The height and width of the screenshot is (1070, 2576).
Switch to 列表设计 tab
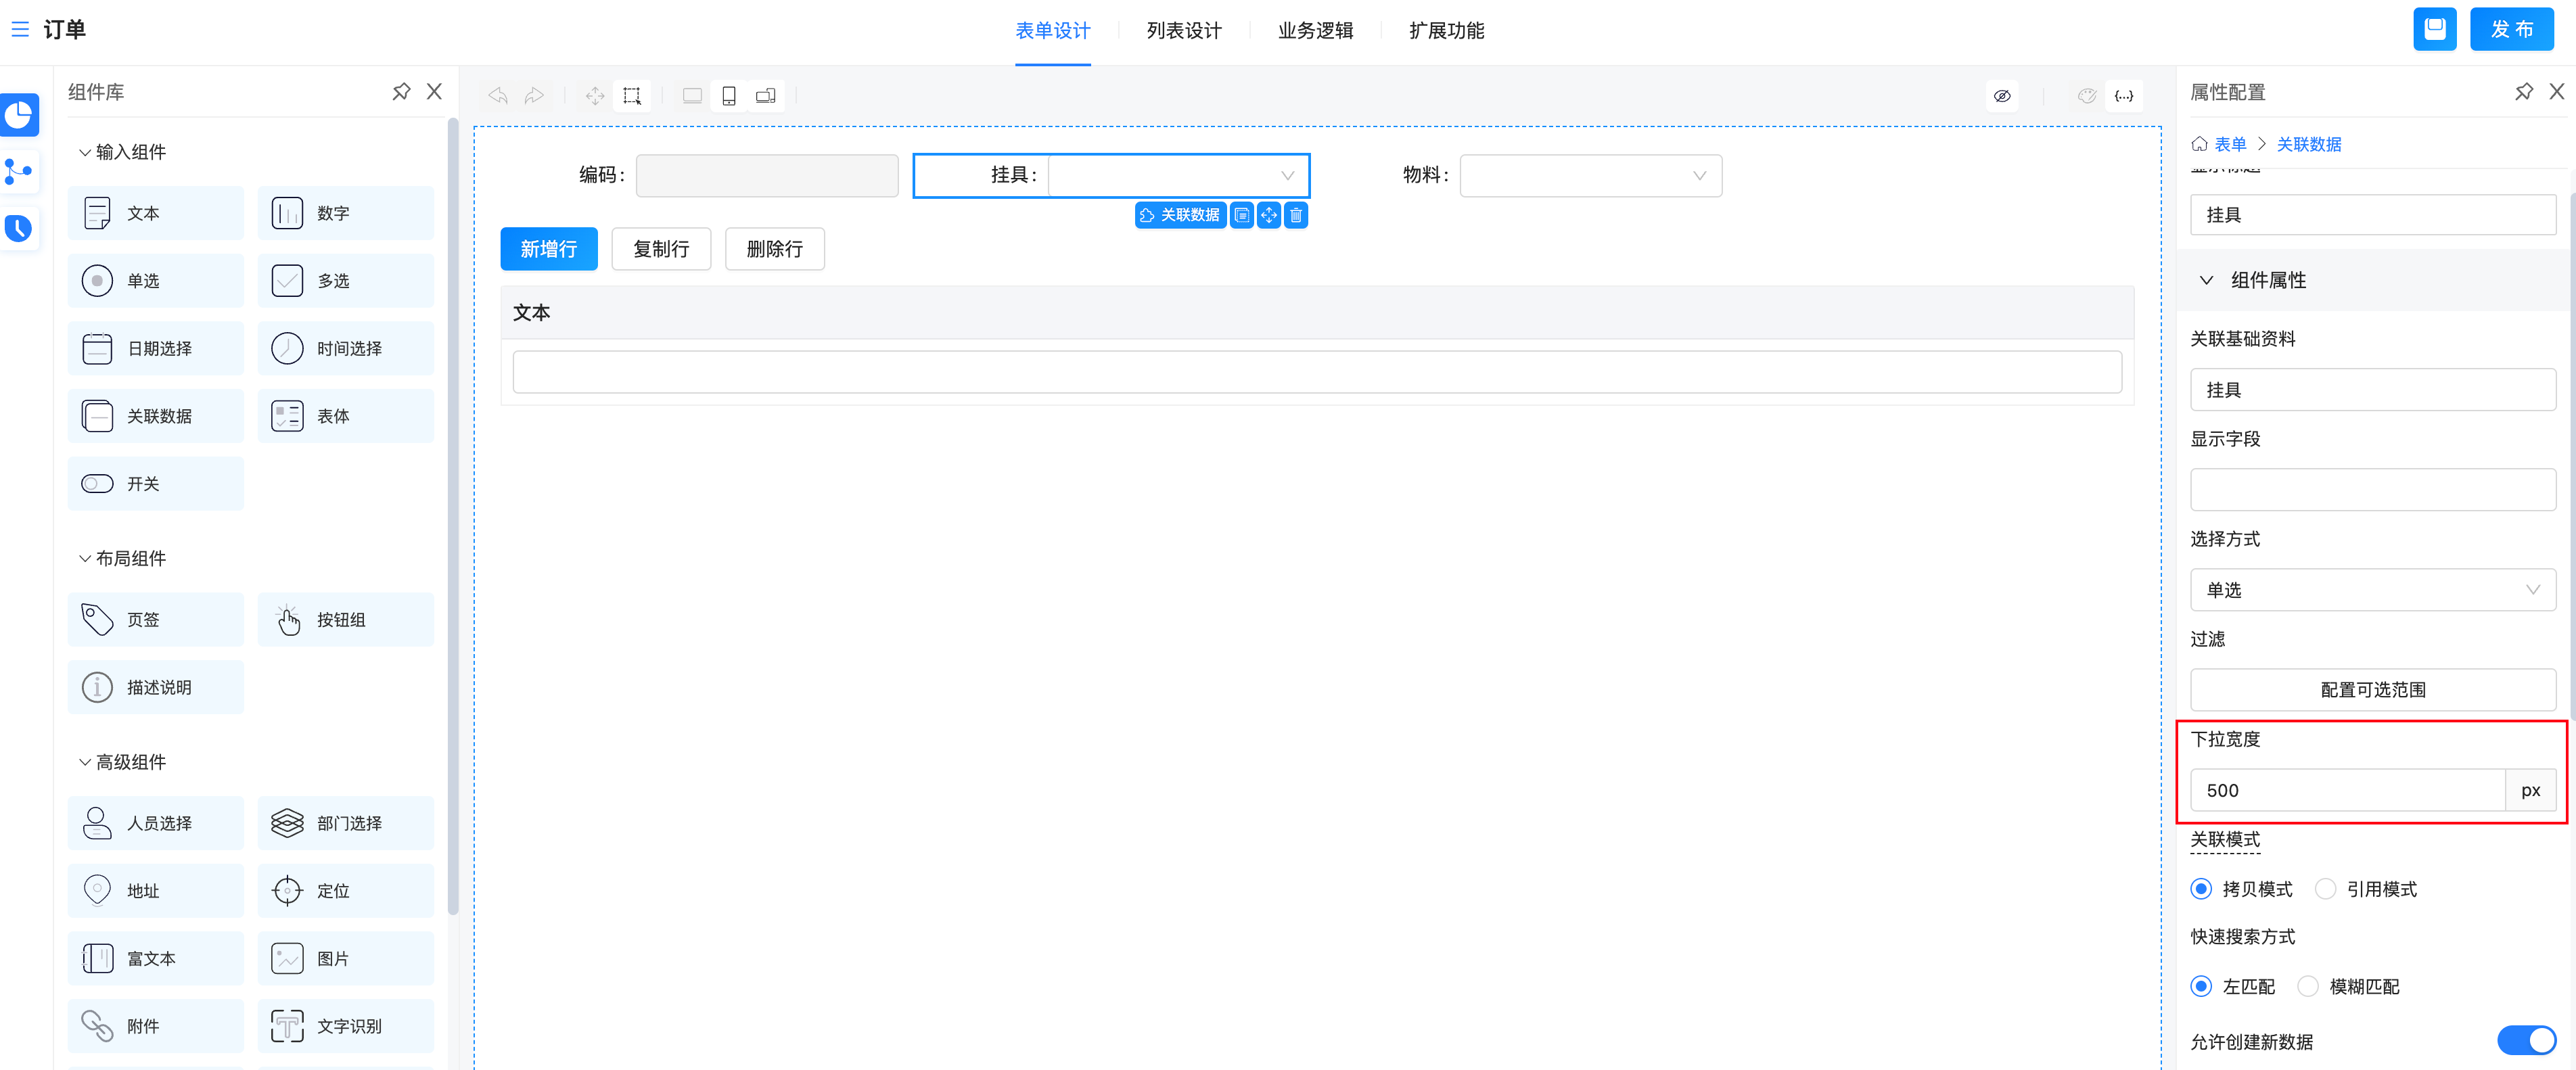1183,31
